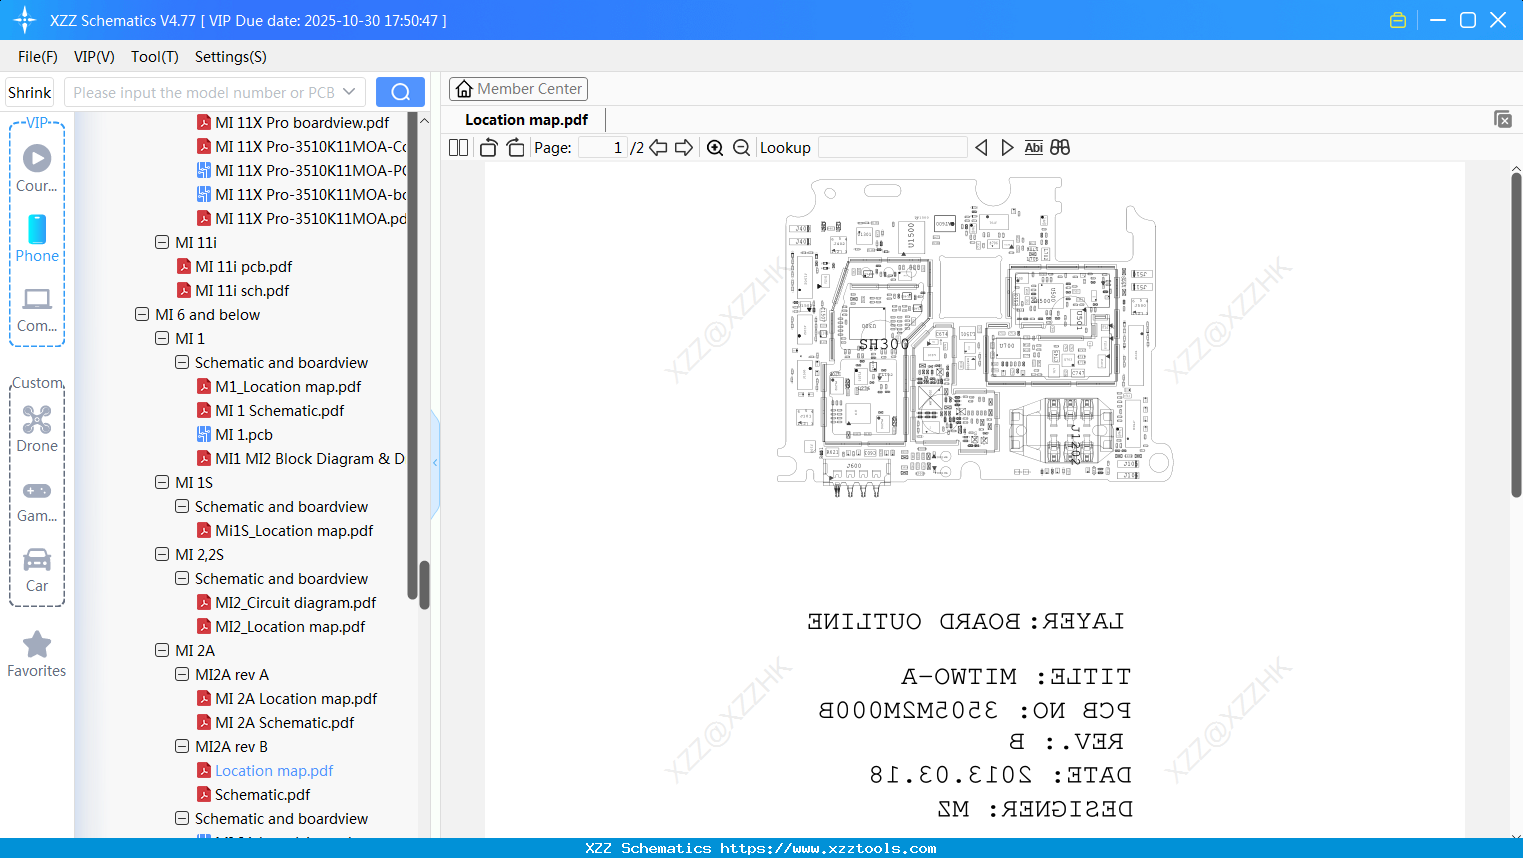Enable dual page view mode
Viewport: 1523px width, 858px height.
click(x=458, y=147)
